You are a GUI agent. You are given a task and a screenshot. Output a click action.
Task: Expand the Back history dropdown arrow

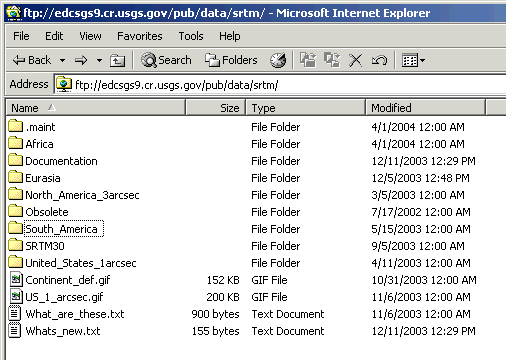point(62,60)
